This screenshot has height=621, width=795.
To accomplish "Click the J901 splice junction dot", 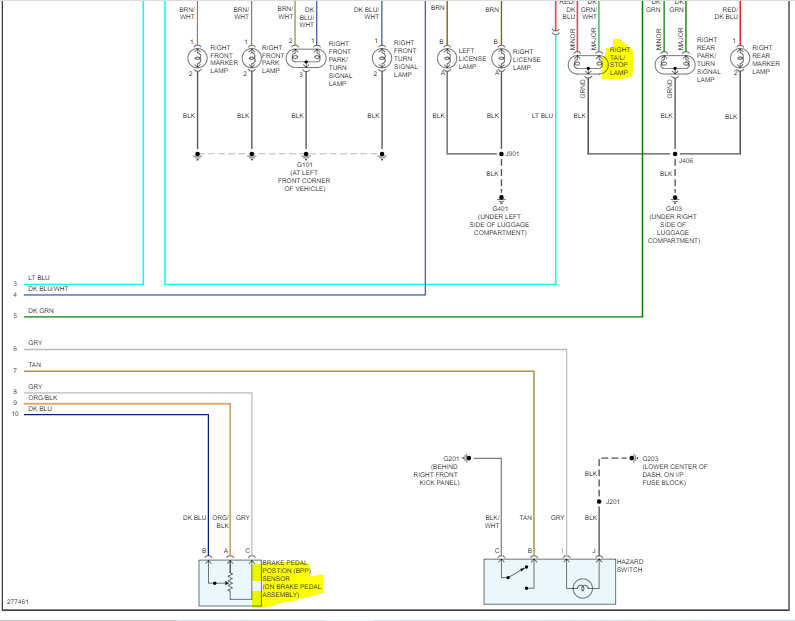I will 501,154.
